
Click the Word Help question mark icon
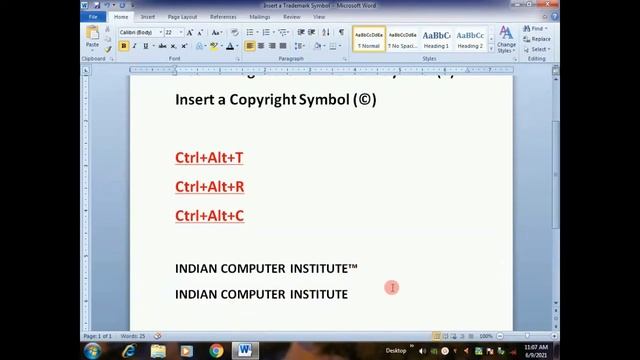554,17
